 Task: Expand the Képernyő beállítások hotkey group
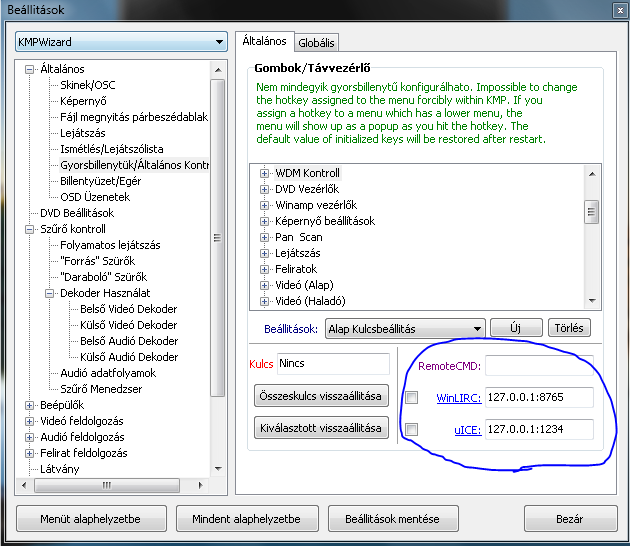click(x=264, y=221)
